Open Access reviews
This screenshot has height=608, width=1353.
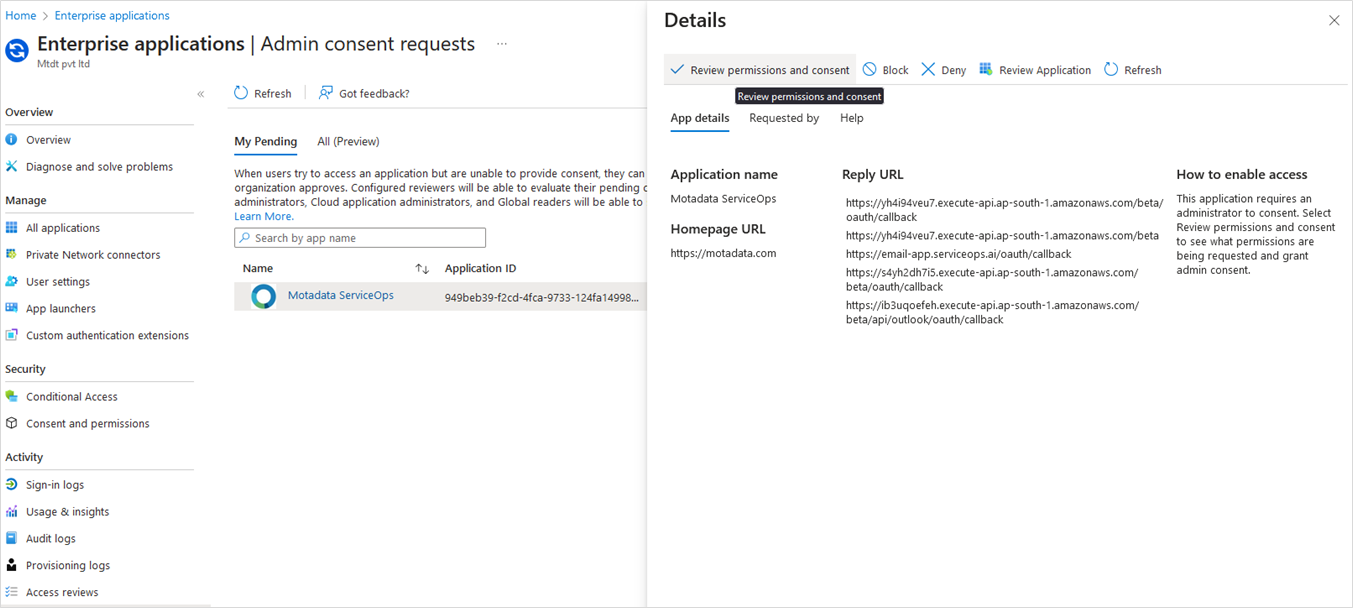click(61, 591)
